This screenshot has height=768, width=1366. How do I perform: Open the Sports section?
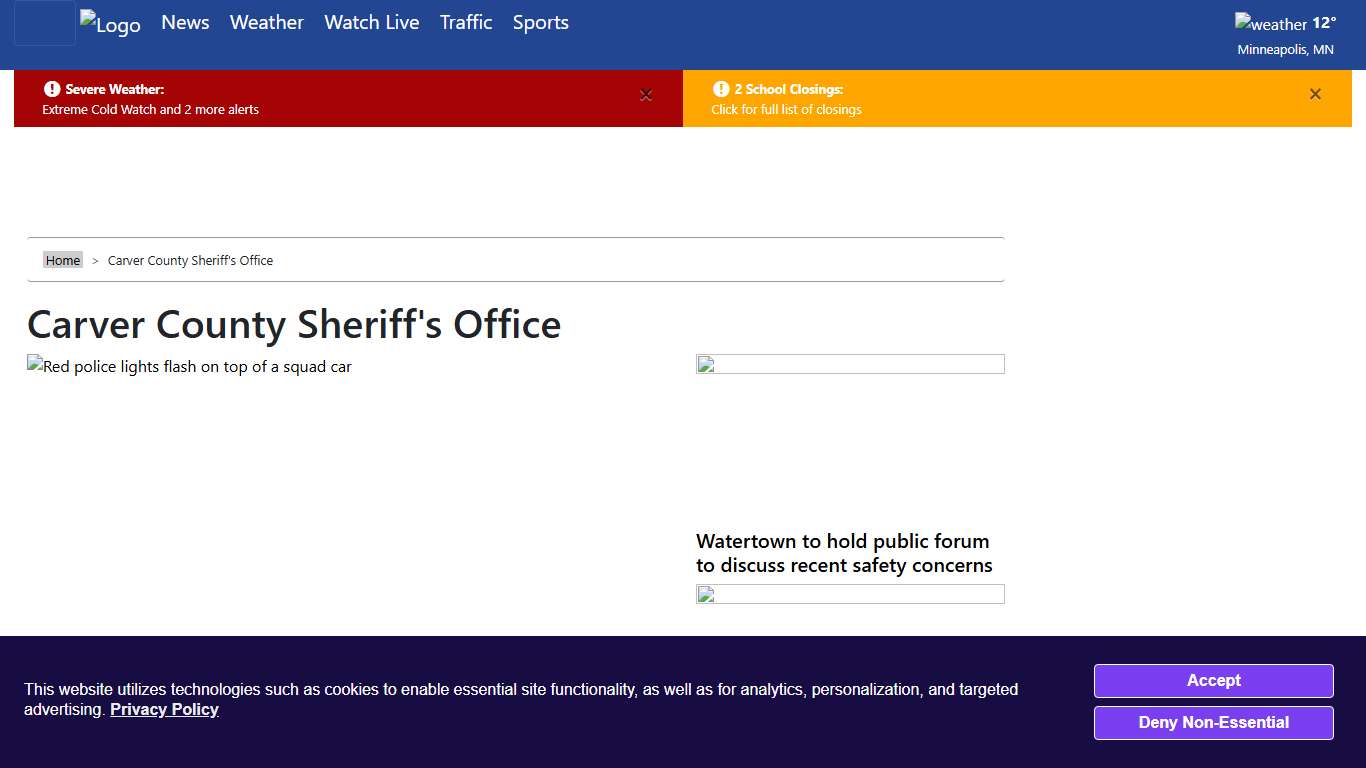(x=540, y=22)
